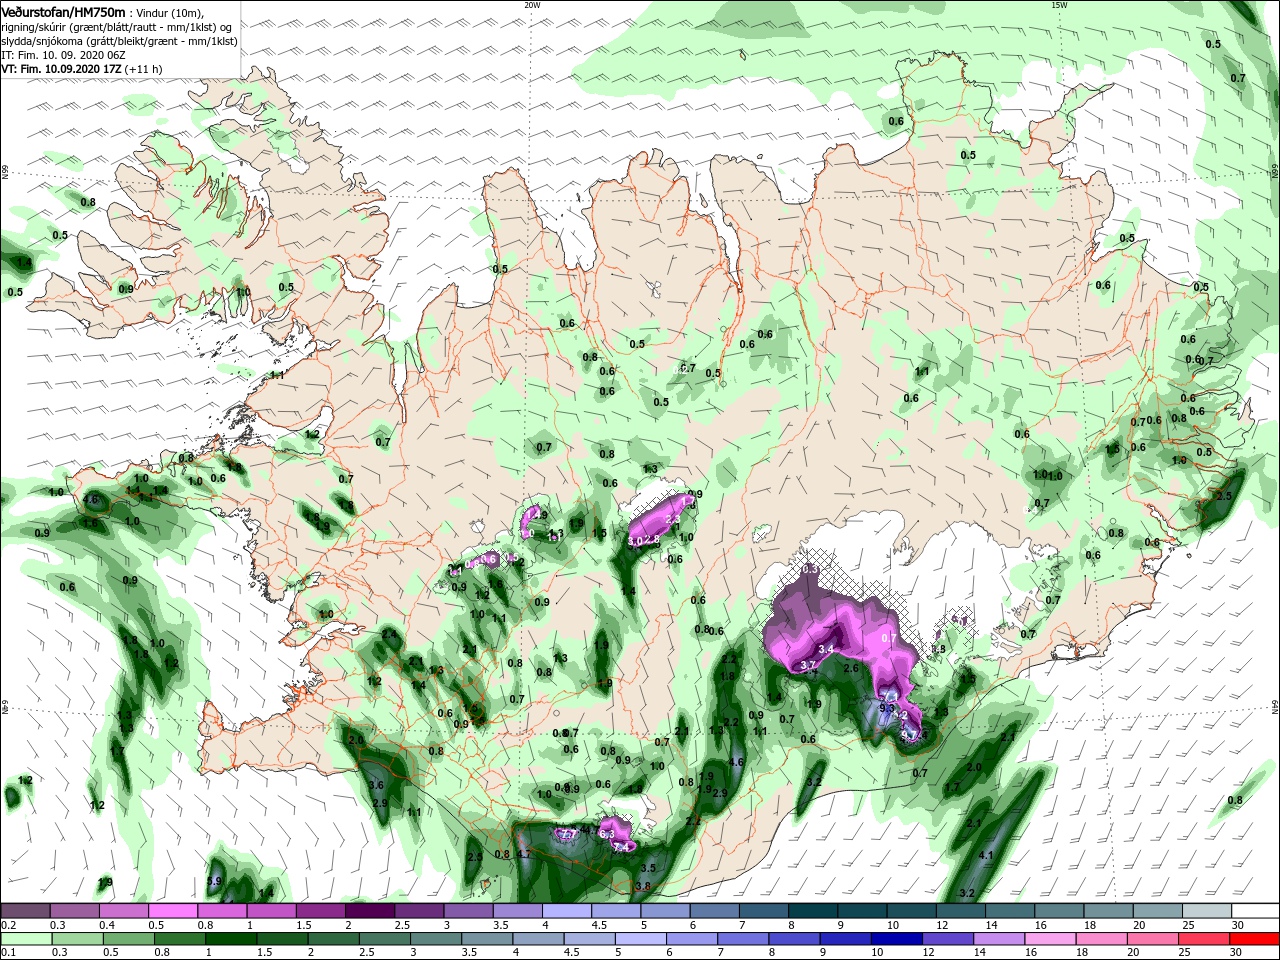Click lower scale swatch between 6 and 7

point(690,938)
